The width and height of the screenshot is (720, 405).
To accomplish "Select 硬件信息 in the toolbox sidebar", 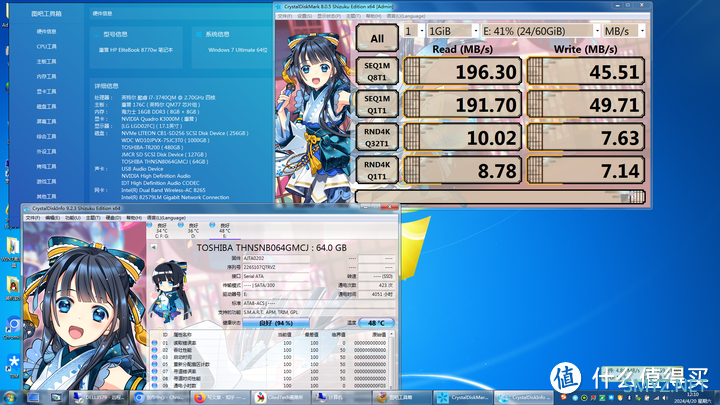I will click(x=46, y=31).
